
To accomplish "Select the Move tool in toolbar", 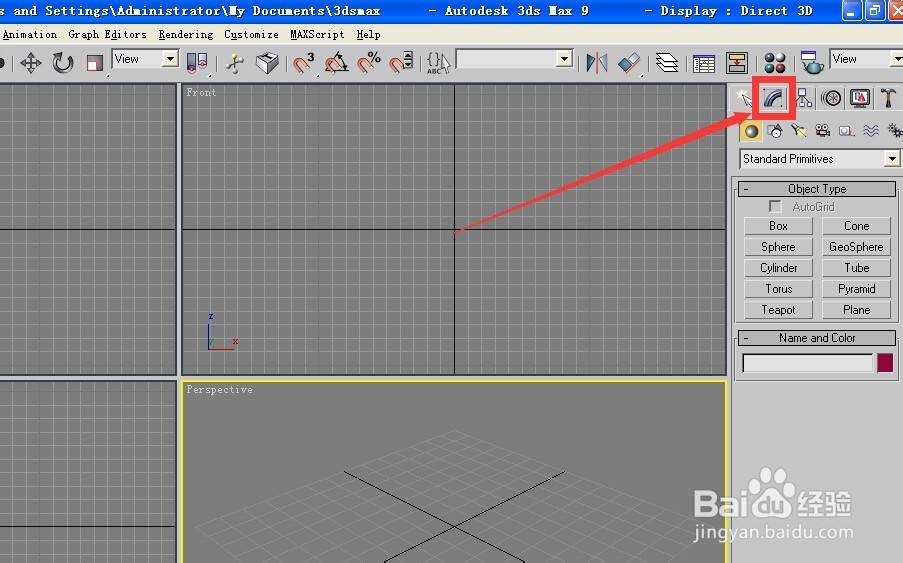I will (x=31, y=63).
